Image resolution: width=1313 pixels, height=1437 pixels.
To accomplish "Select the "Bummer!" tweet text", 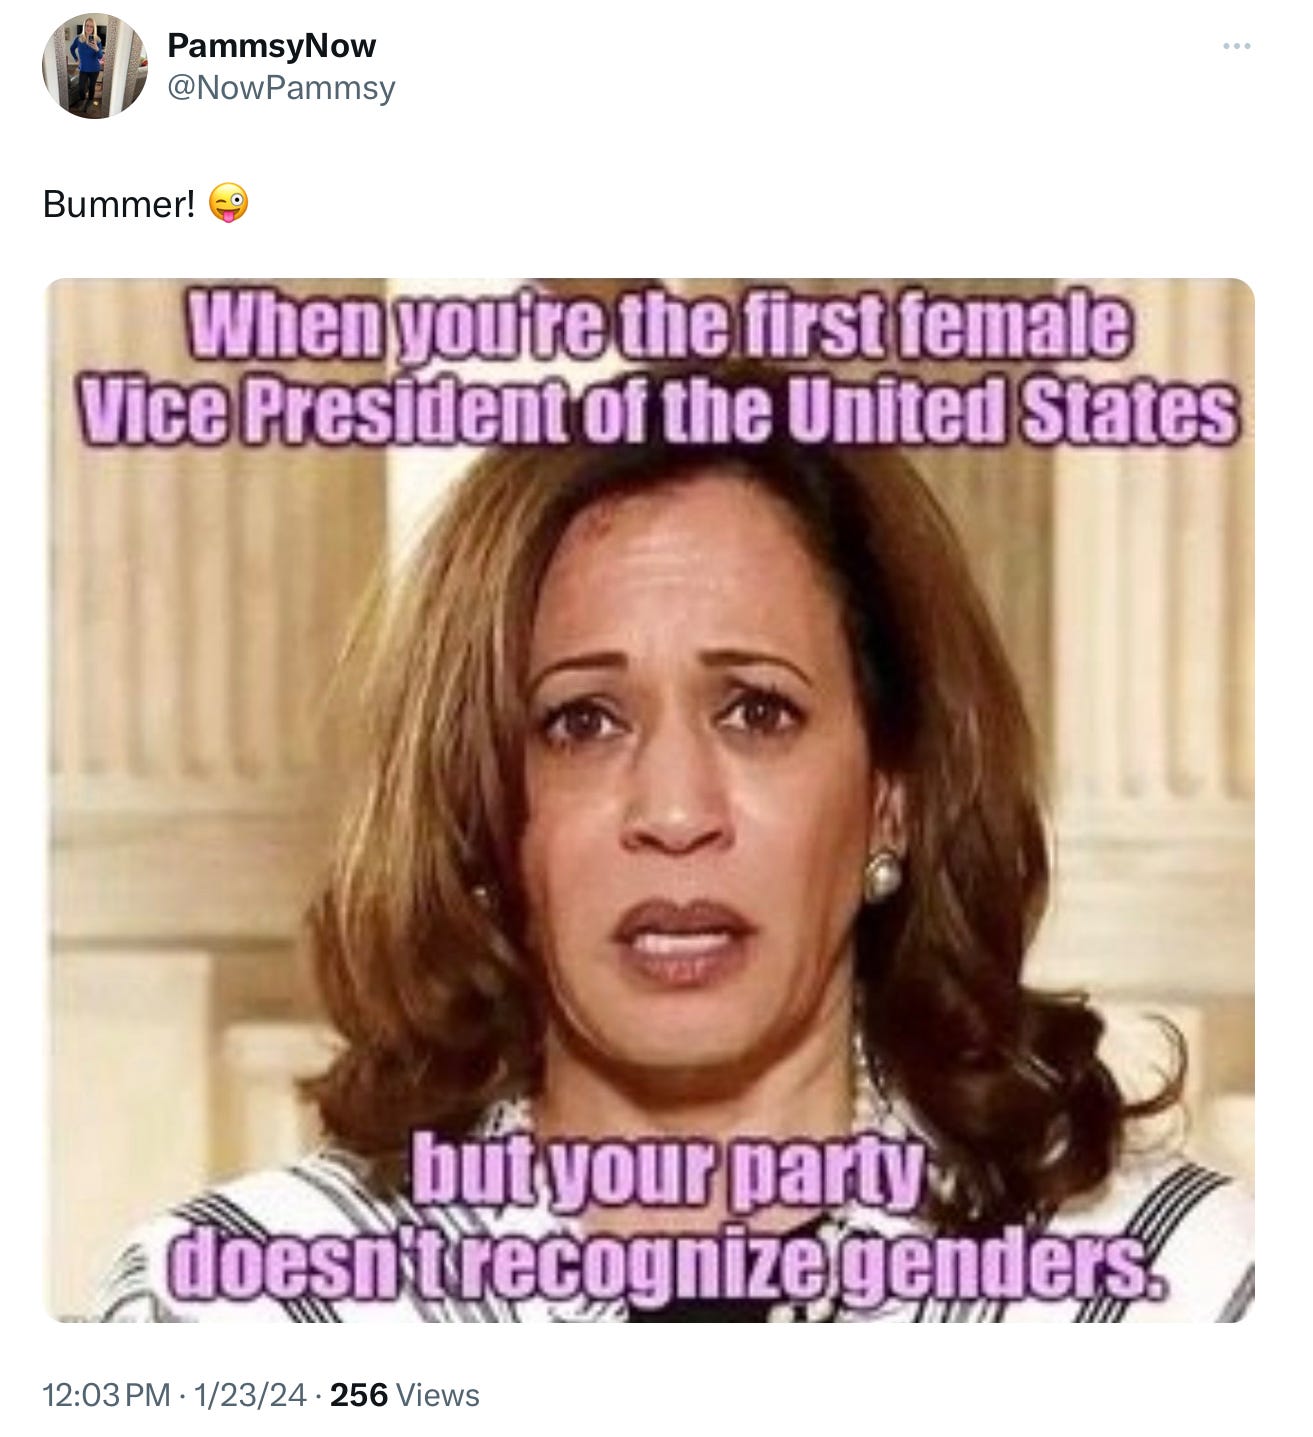I will click(x=119, y=204).
